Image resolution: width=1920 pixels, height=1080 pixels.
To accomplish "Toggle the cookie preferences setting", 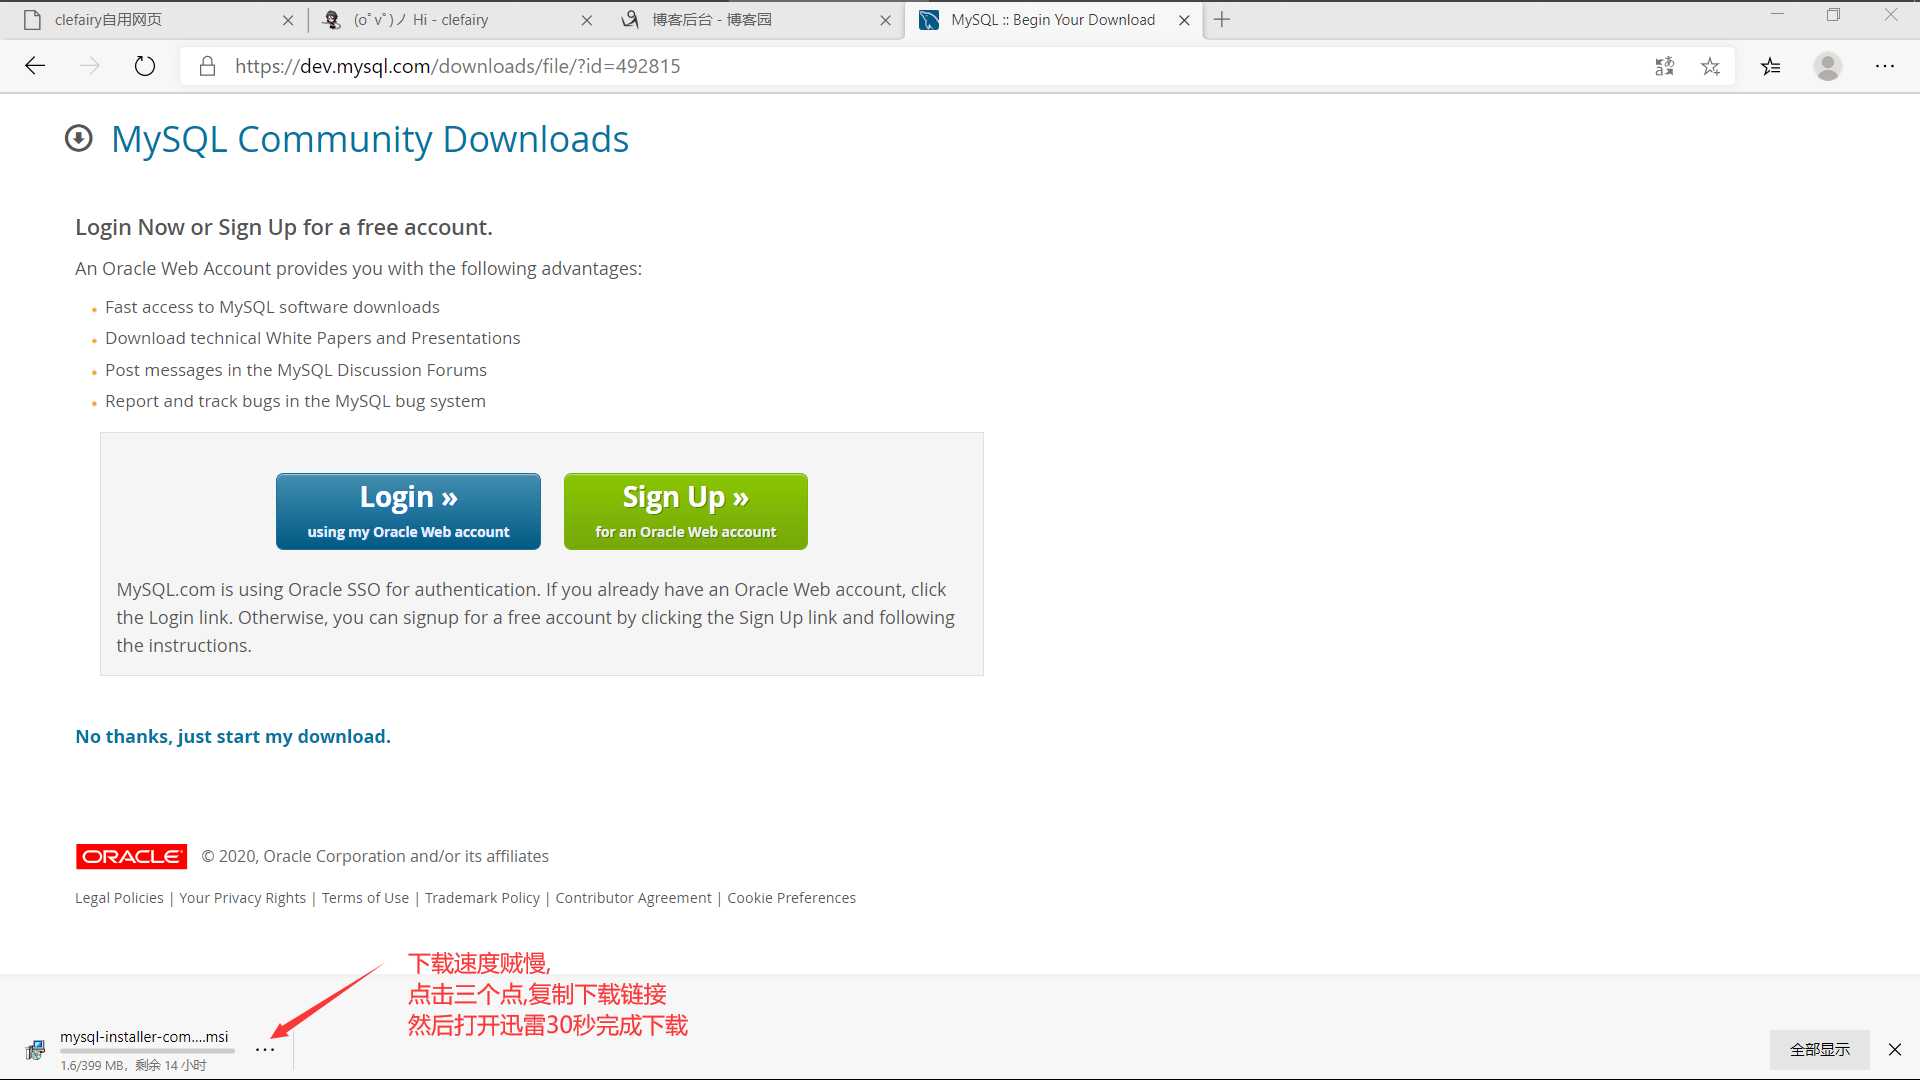I will (793, 897).
